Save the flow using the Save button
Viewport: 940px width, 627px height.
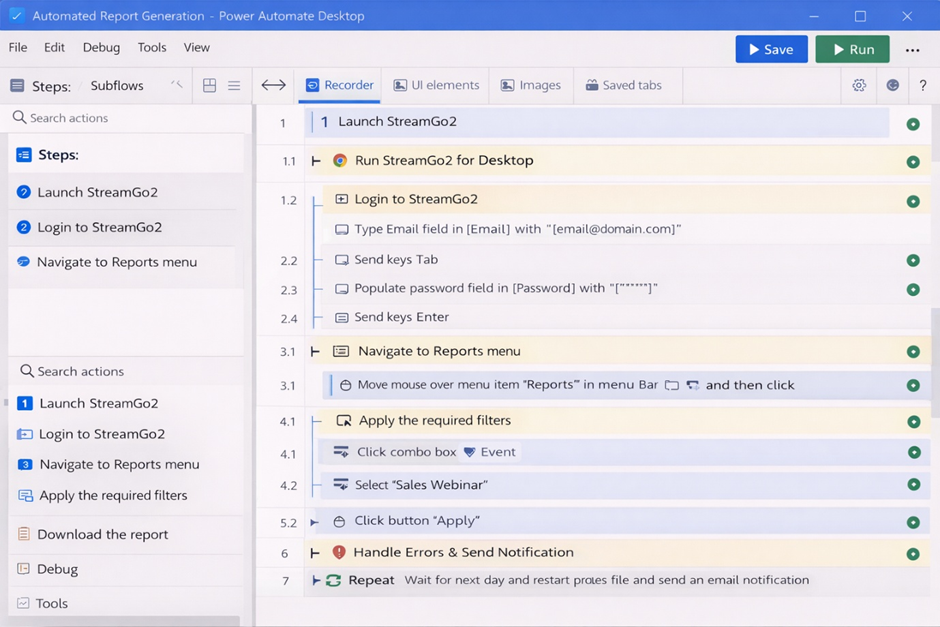tap(771, 47)
